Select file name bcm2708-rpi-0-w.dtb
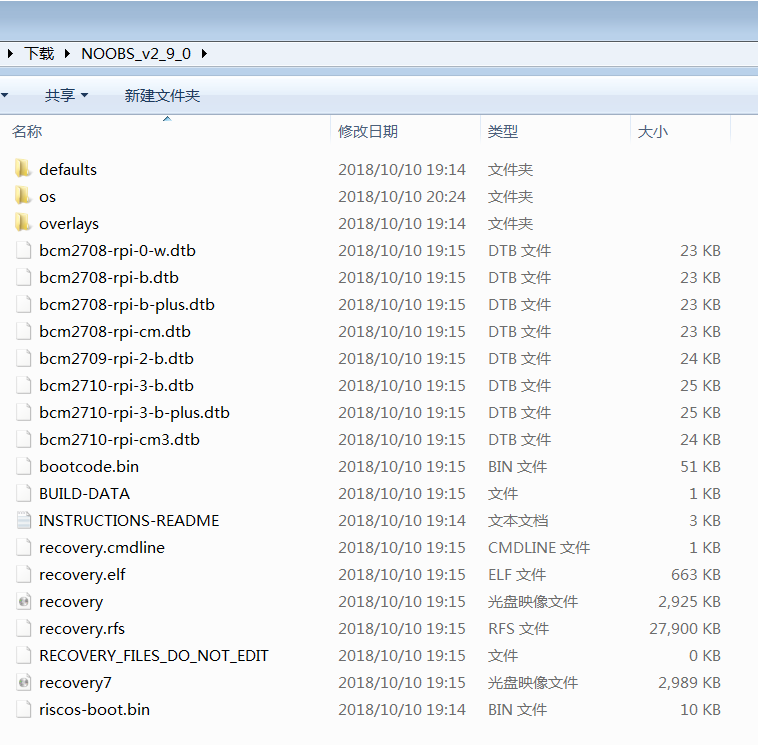Screen dimensions: 758x745 (117, 250)
